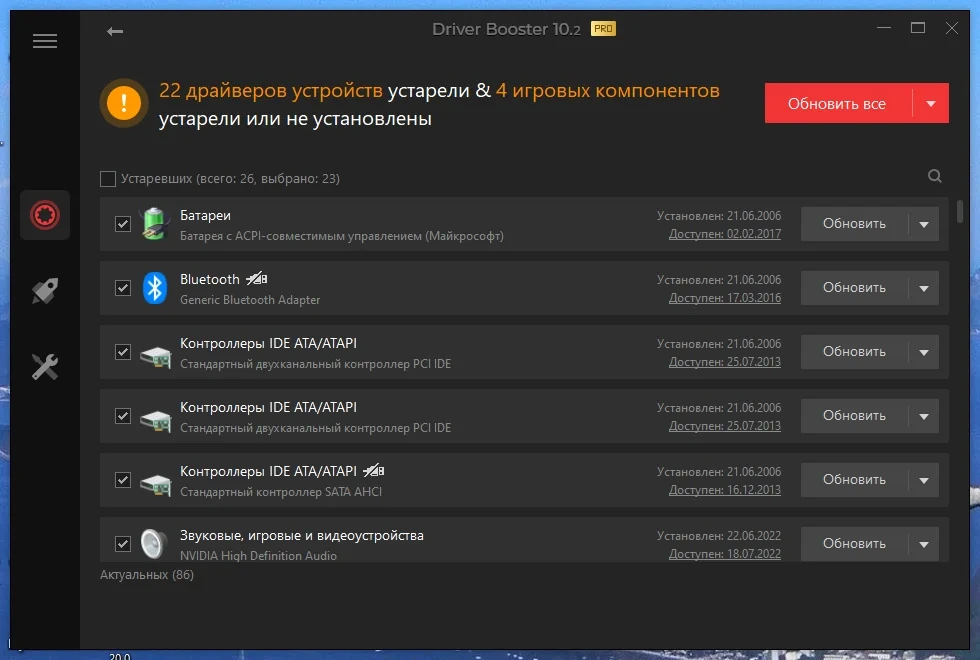Click the driver list scrollbar thumb
Image resolution: width=980 pixels, height=660 pixels.
tap(959, 211)
